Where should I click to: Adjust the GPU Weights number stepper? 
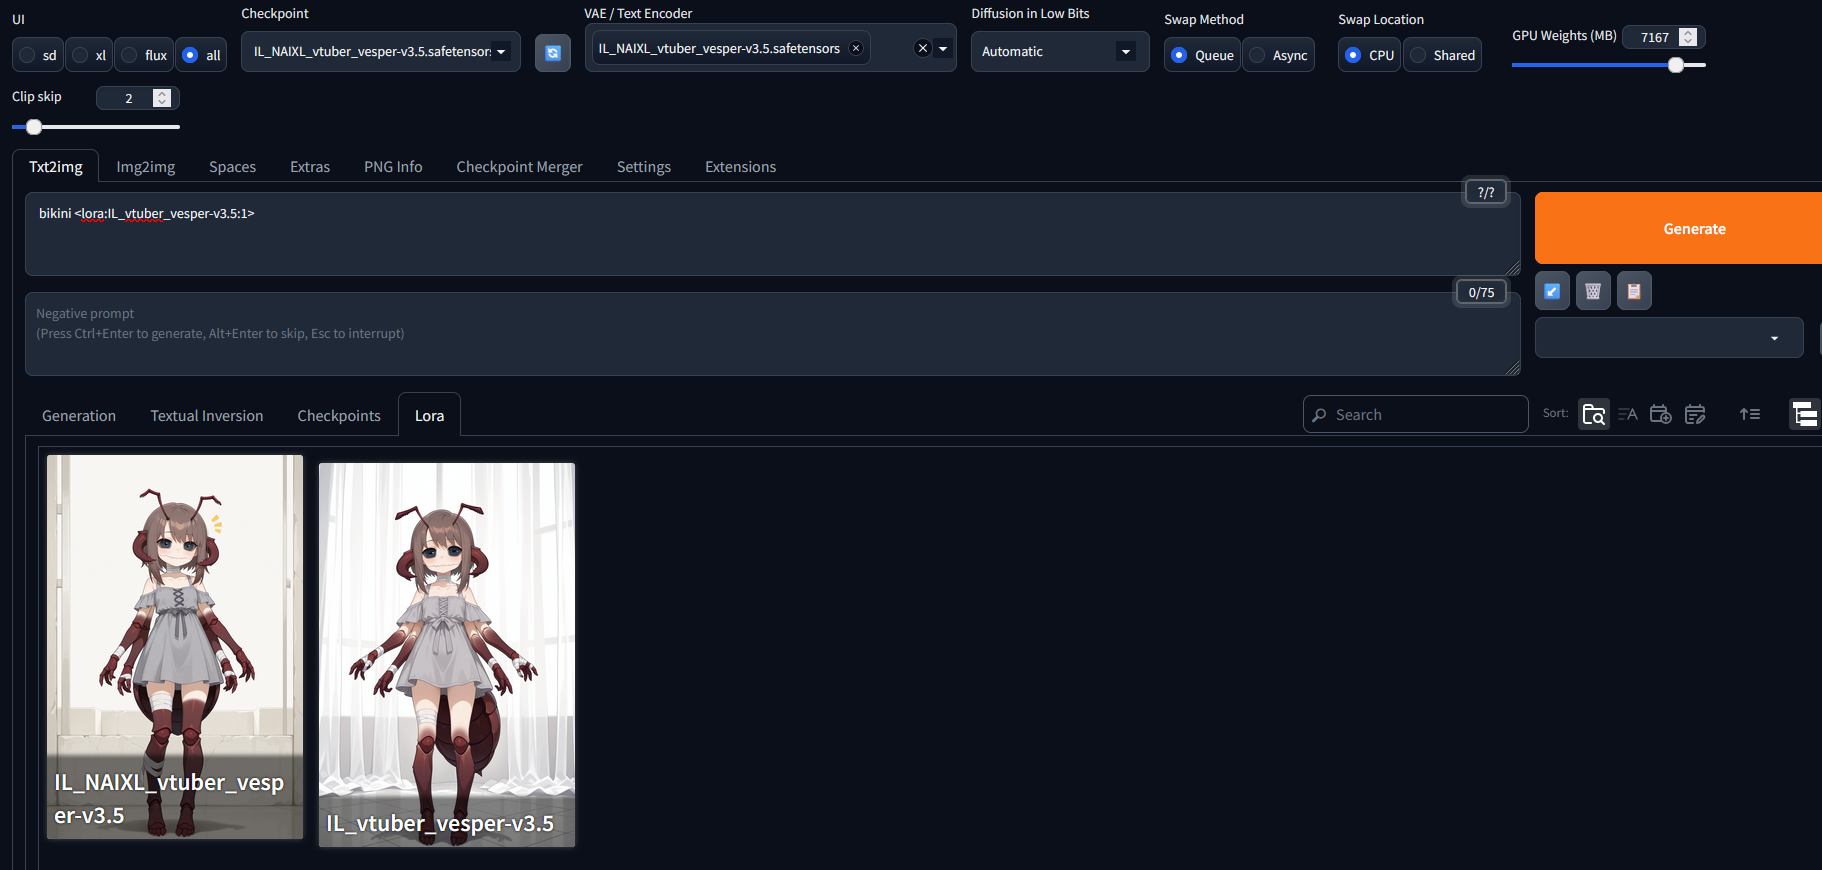[x=1688, y=37]
